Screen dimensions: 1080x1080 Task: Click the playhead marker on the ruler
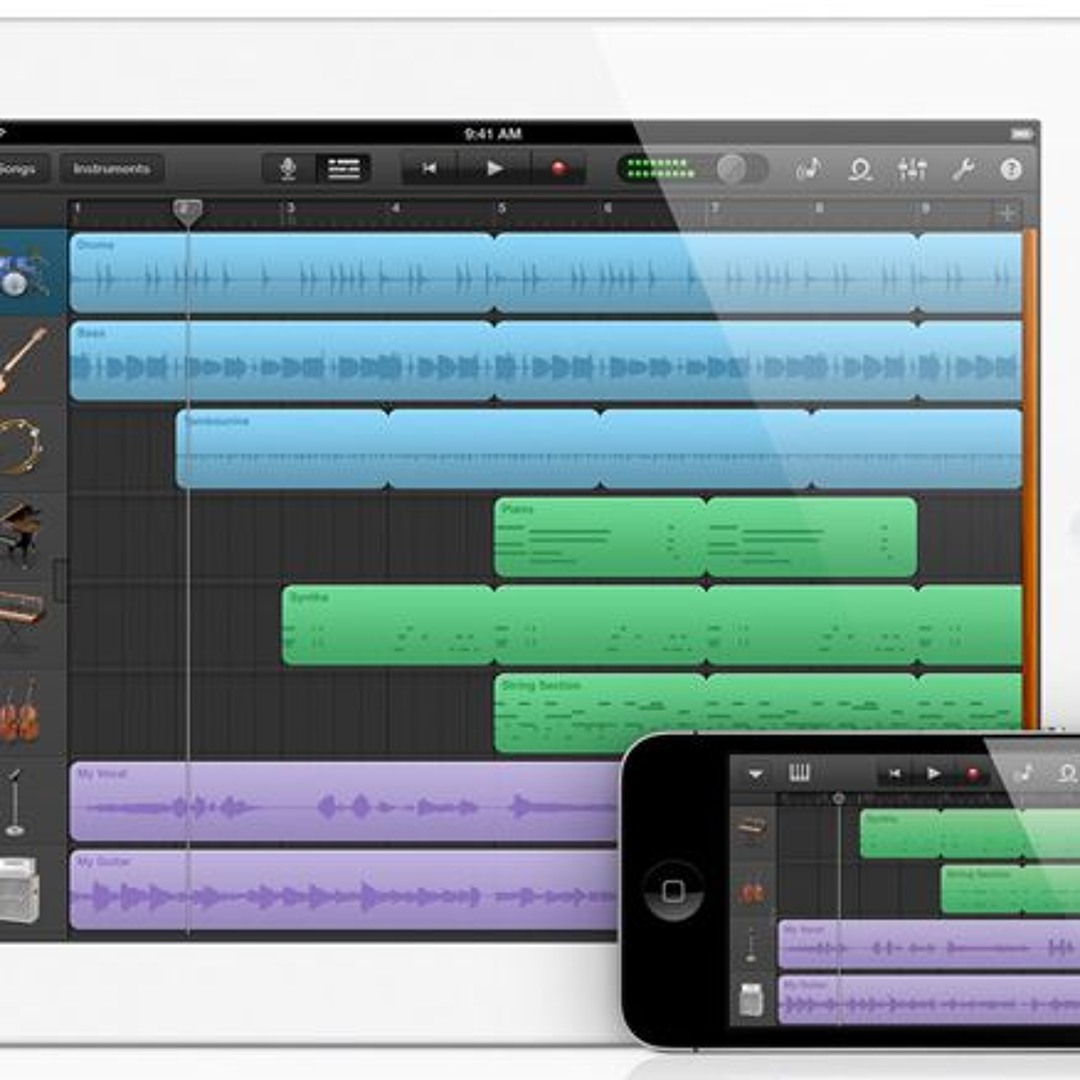tap(187, 210)
